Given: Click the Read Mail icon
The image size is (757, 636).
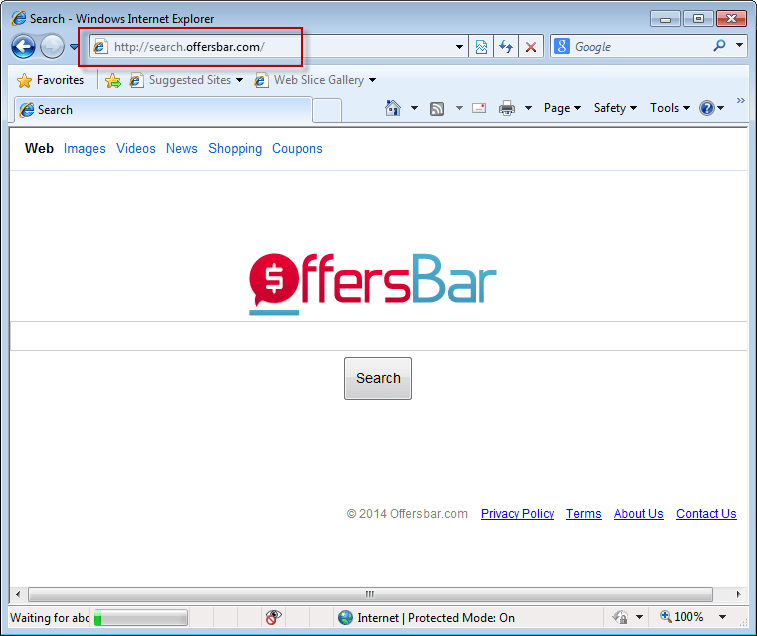Looking at the screenshot, I should (x=479, y=108).
